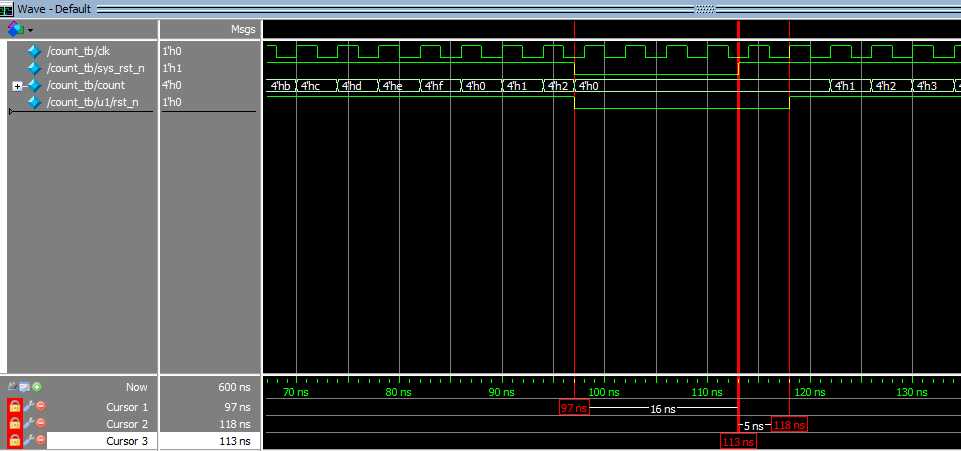Image resolution: width=961 pixels, height=451 pixels.
Task: Delete Cursor 2 with red minus icon
Action: coord(40,423)
